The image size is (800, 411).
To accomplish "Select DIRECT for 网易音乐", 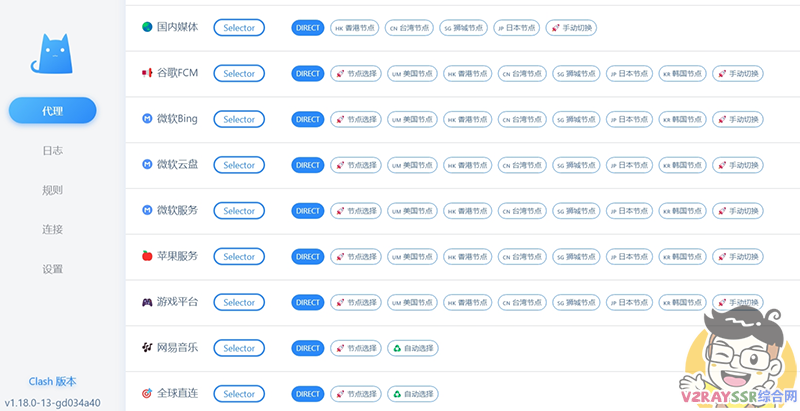I will coord(308,348).
